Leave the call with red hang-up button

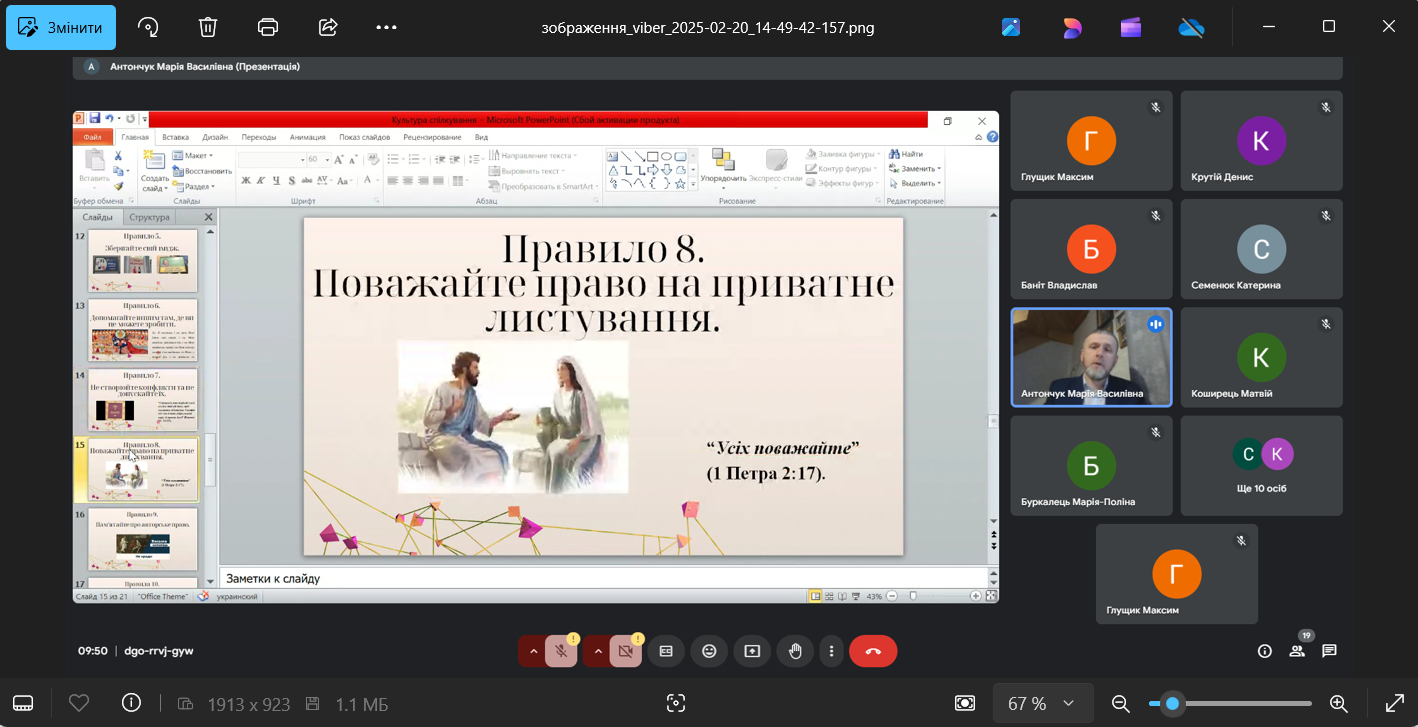coord(873,651)
